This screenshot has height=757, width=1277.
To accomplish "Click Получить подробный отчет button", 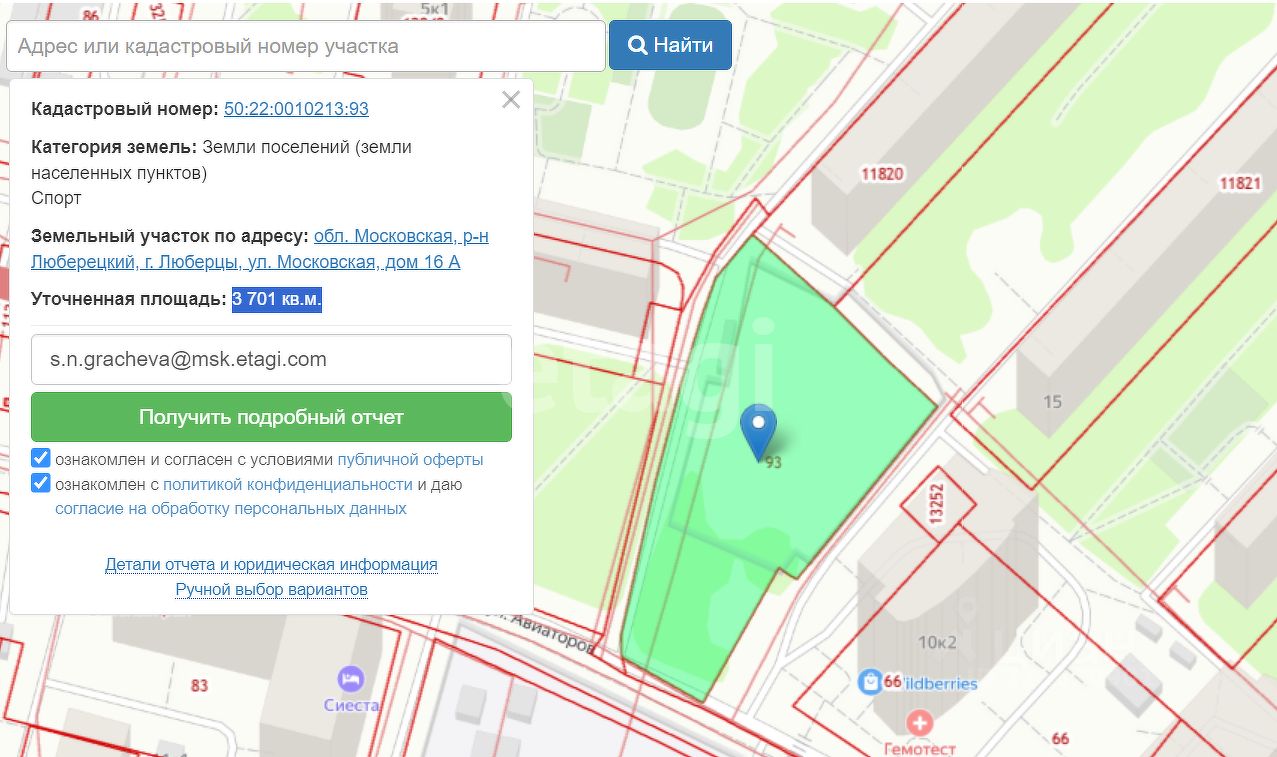I will pos(271,417).
